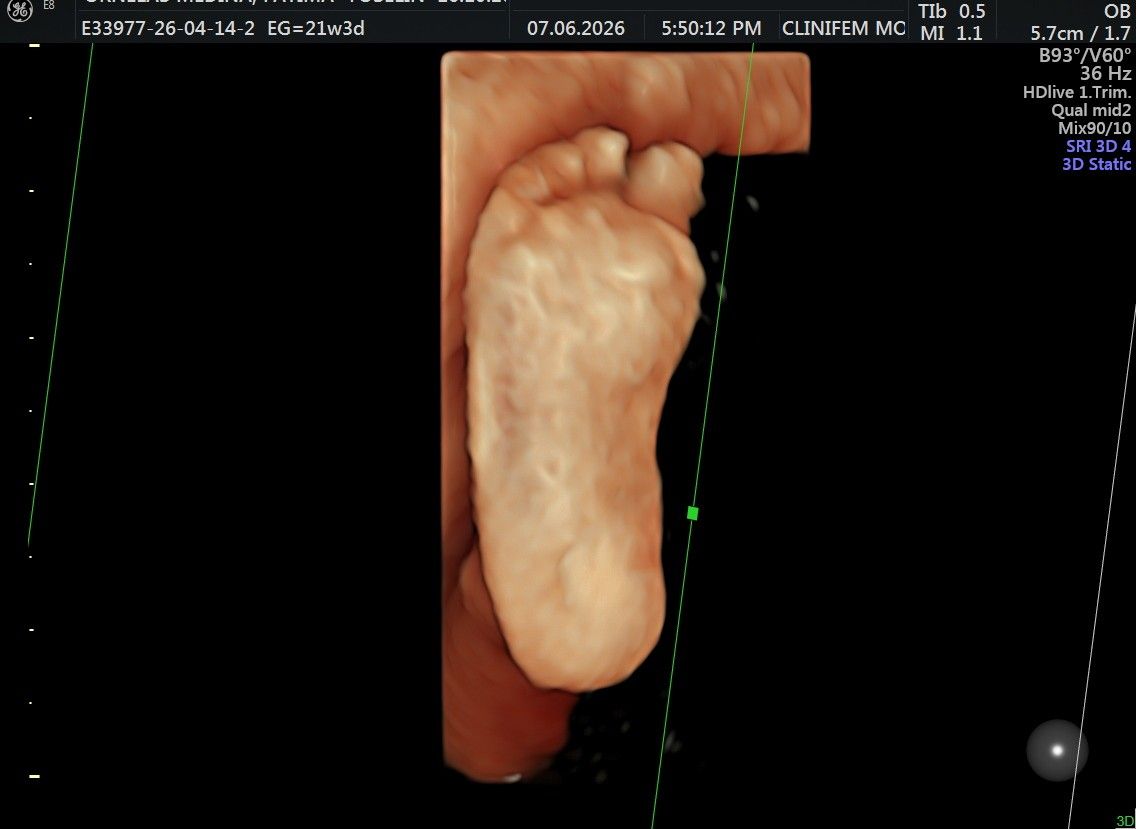Select the SRI 3D 4 setting
1136x829 pixels.
[x=1098, y=146]
